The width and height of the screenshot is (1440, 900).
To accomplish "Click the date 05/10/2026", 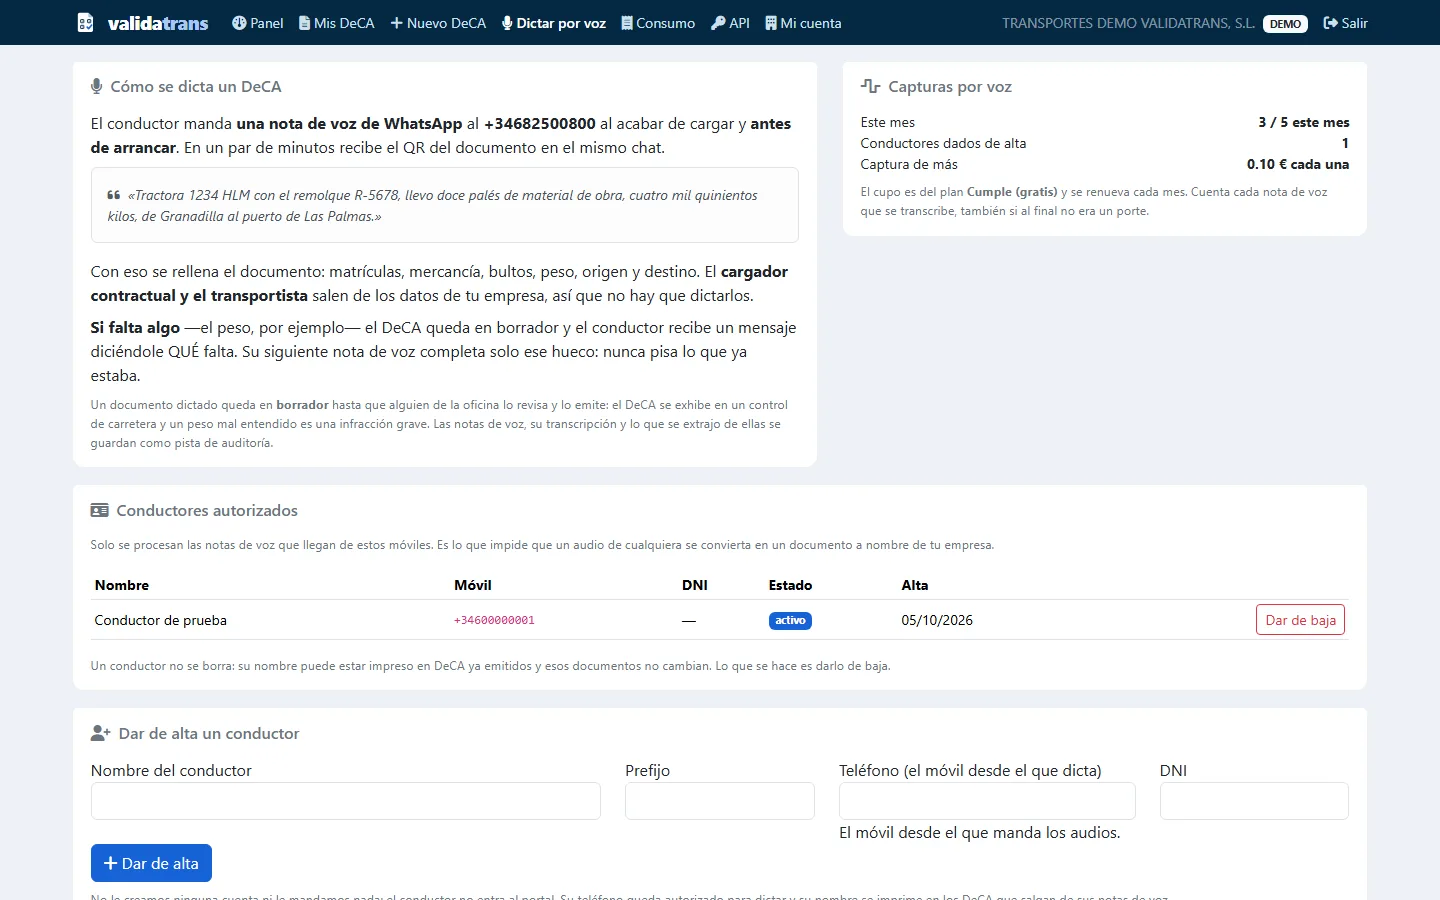I will (x=937, y=620).
